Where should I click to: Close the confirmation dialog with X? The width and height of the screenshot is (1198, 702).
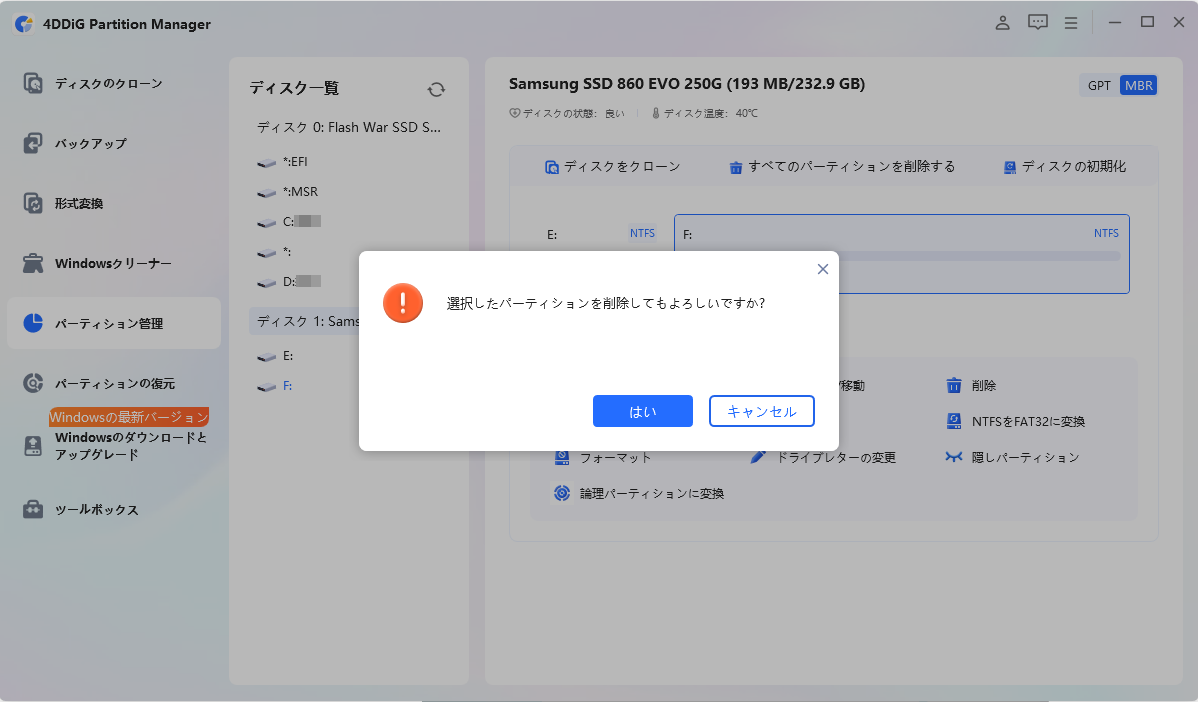click(823, 269)
